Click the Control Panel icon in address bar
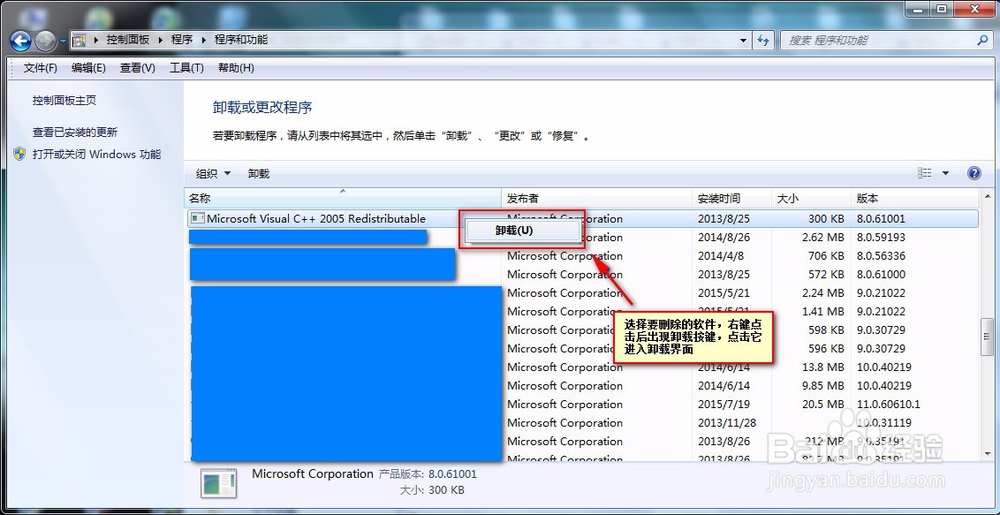The image size is (1000, 515). 79,40
